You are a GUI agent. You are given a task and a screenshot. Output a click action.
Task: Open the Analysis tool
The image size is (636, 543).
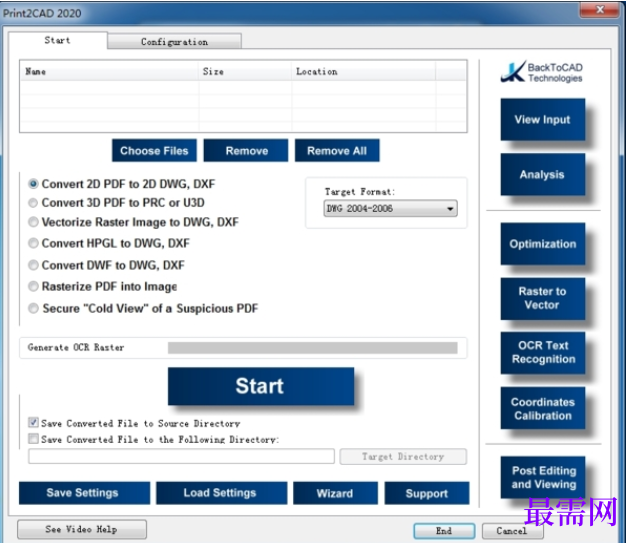point(543,174)
